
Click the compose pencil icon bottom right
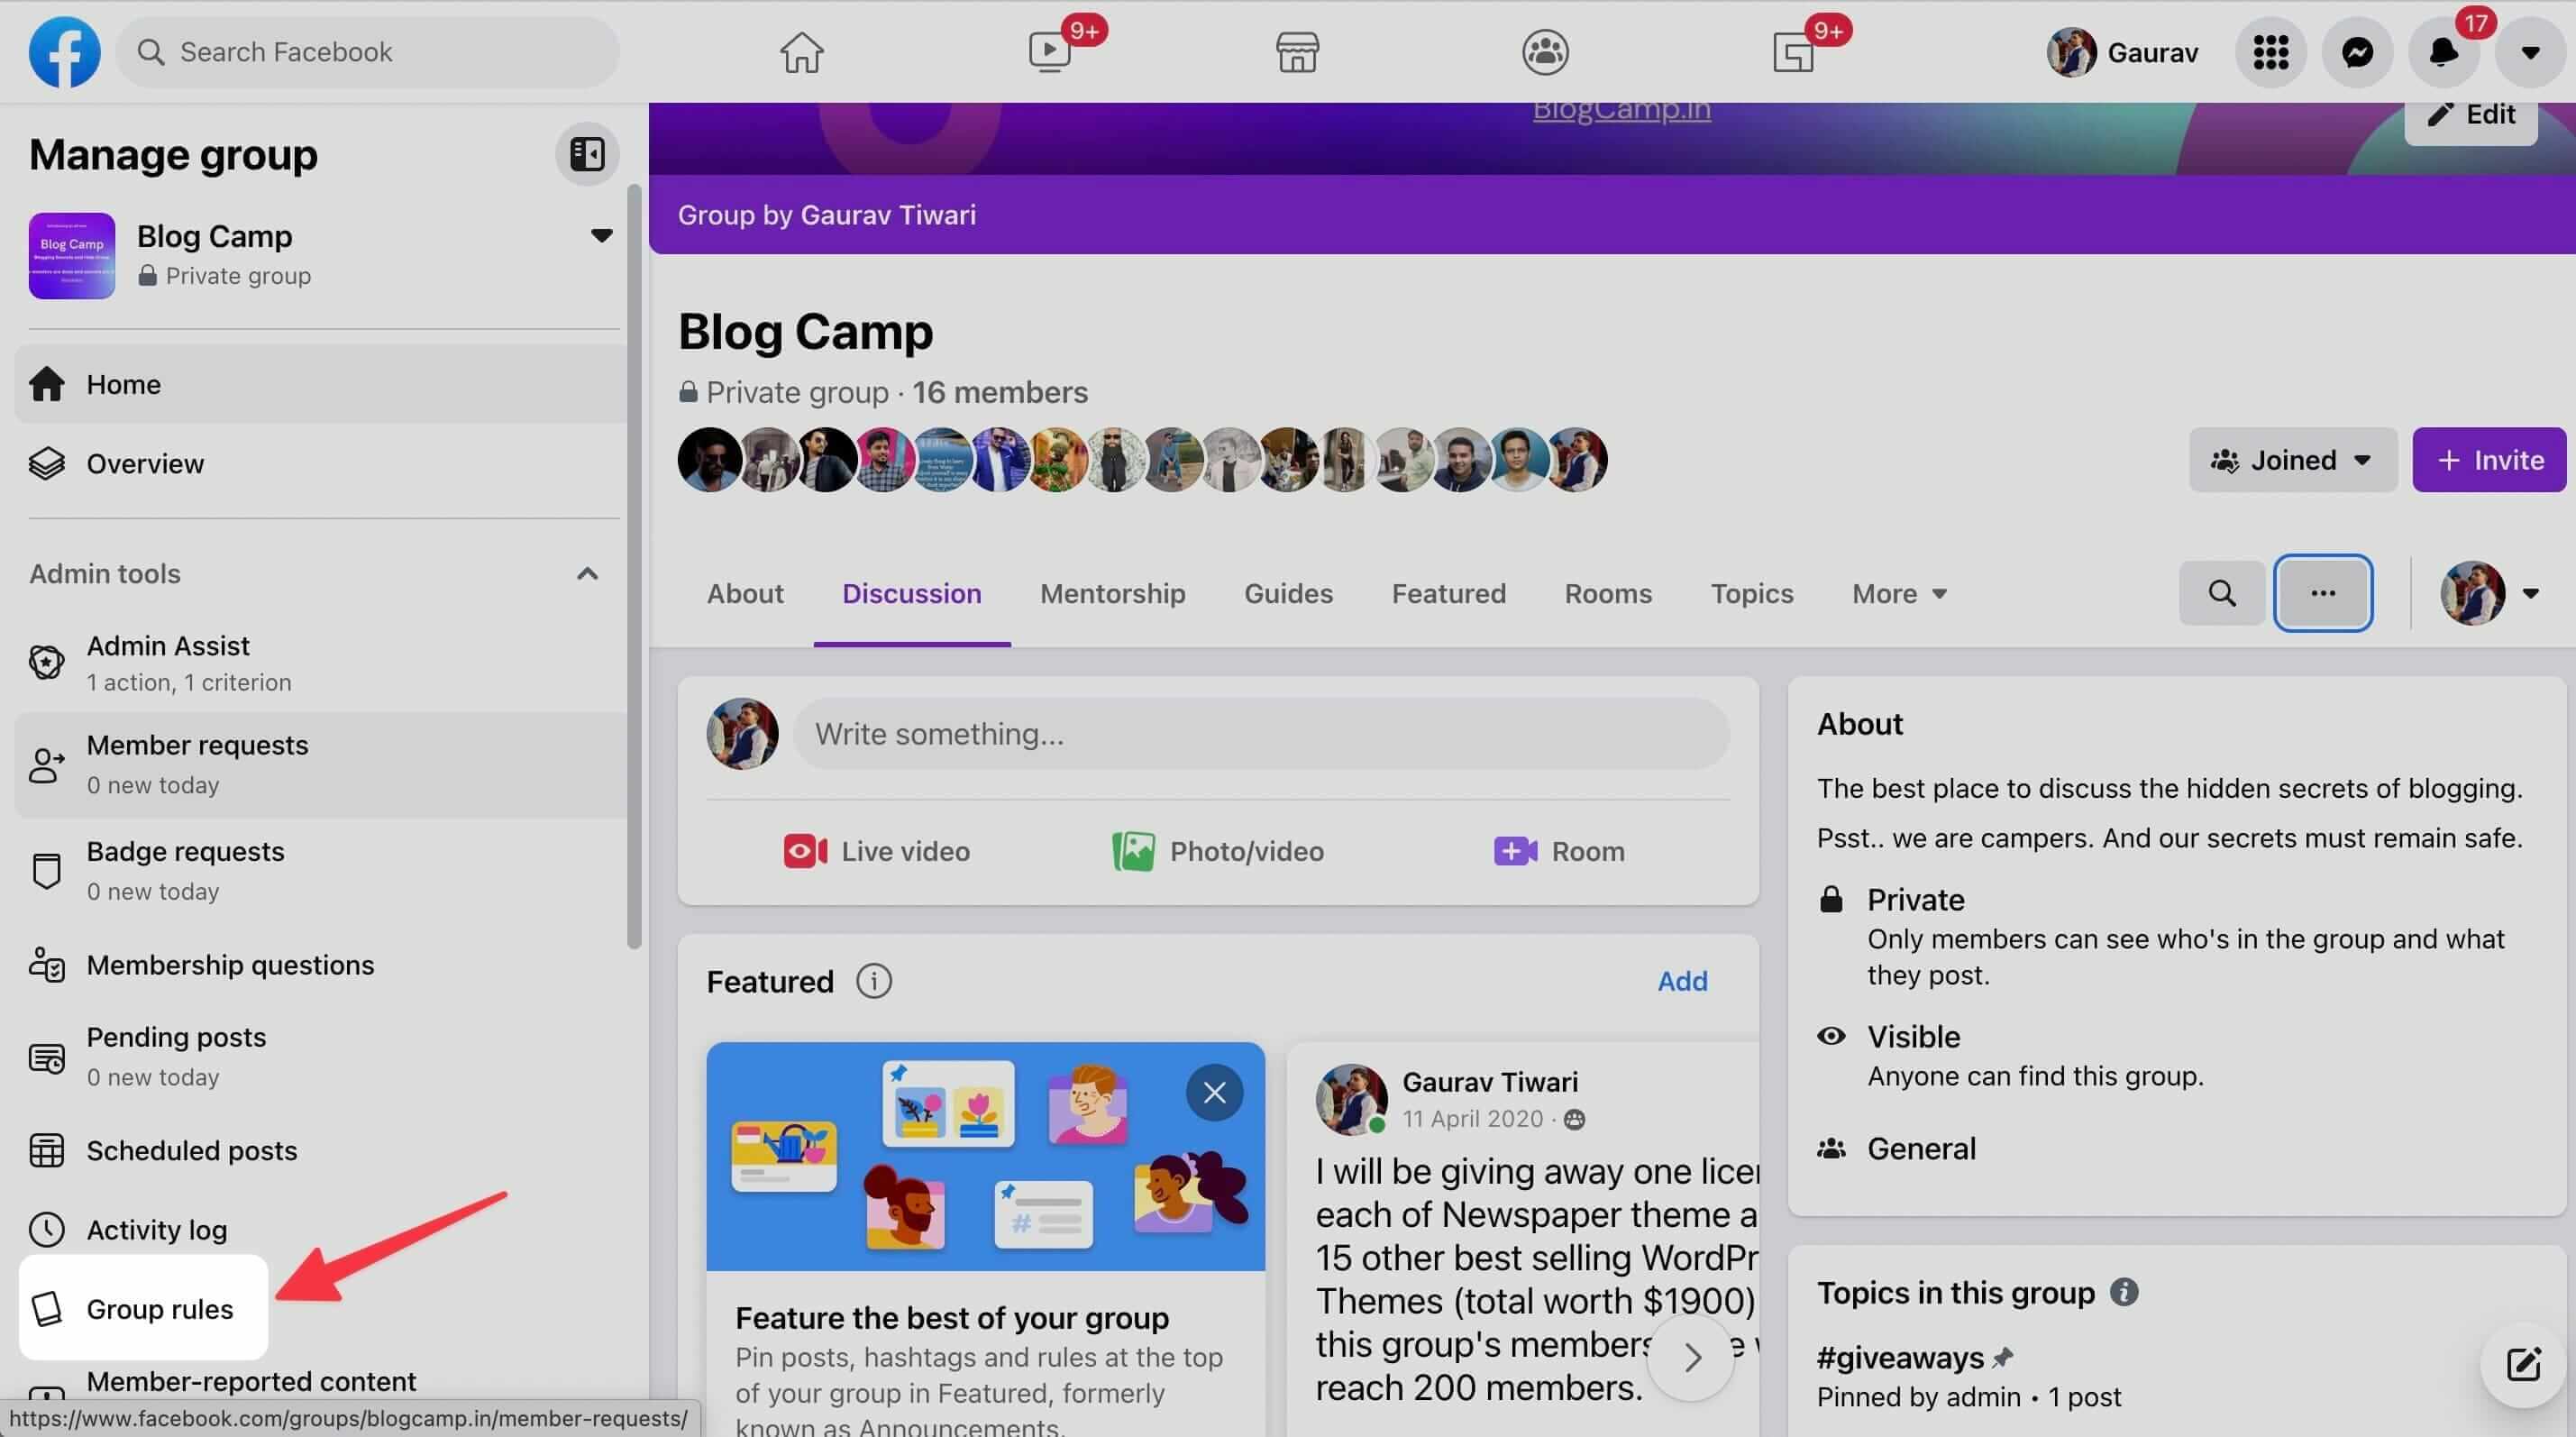coord(2524,1364)
